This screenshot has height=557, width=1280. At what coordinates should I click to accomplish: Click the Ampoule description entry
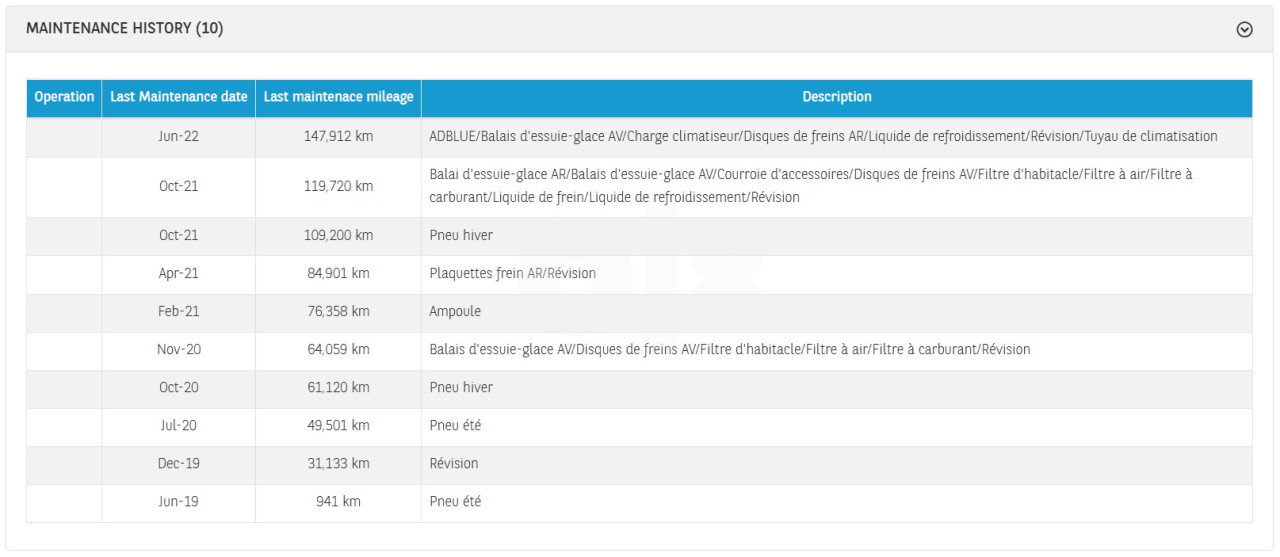455,311
